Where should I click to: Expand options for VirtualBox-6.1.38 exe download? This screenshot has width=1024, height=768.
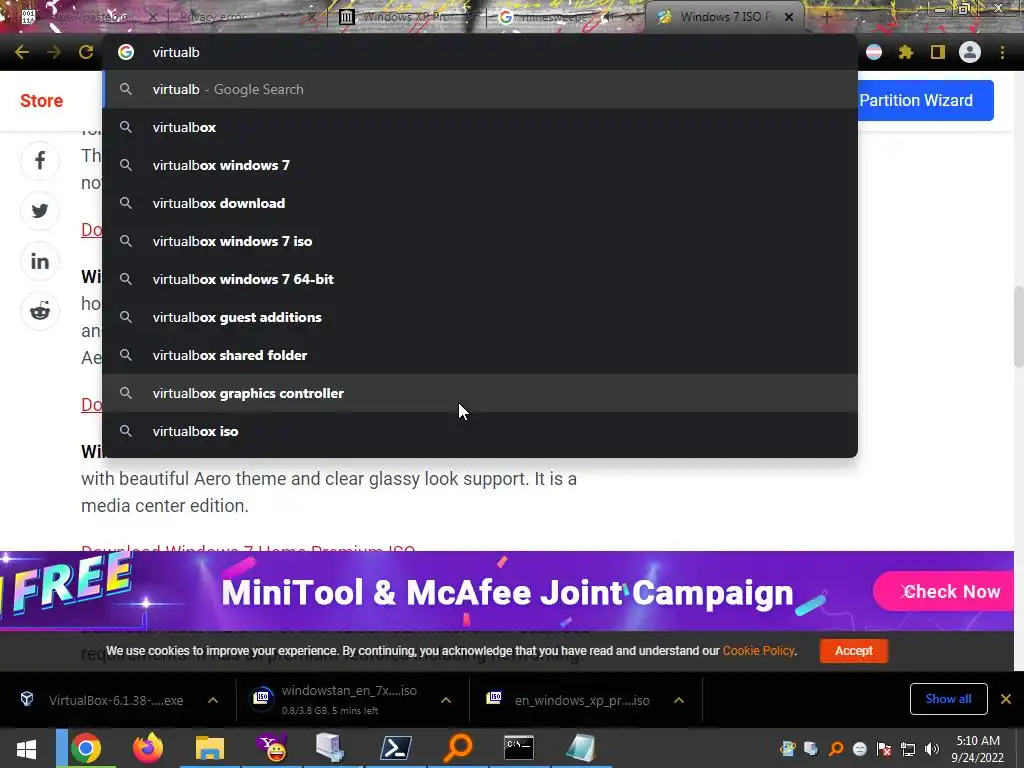(x=213, y=700)
